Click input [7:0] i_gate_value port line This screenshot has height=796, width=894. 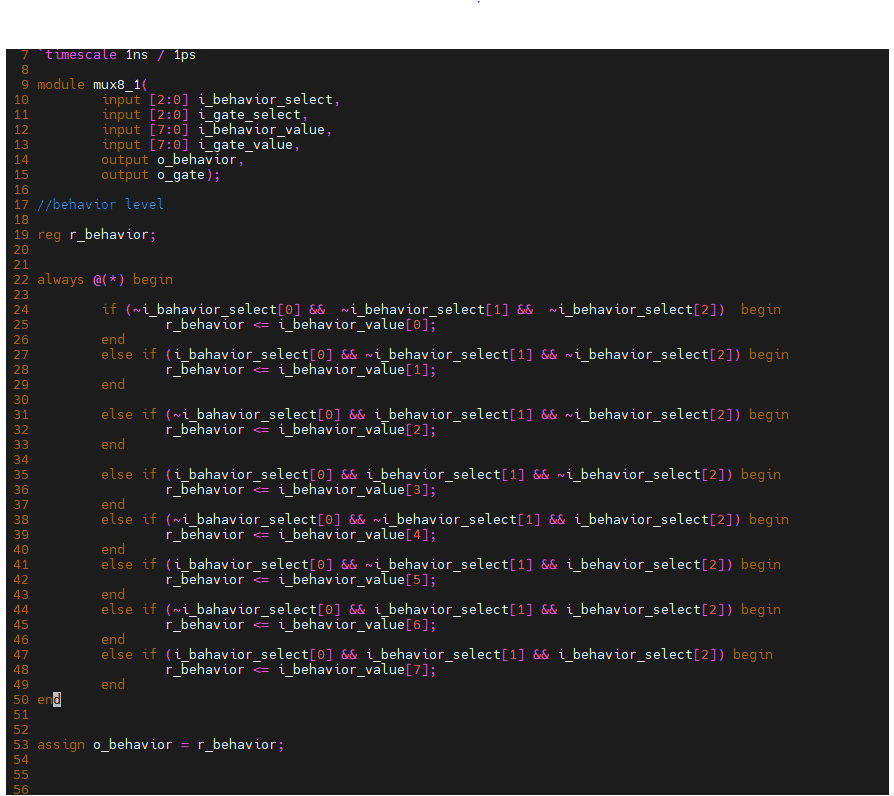tap(201, 145)
